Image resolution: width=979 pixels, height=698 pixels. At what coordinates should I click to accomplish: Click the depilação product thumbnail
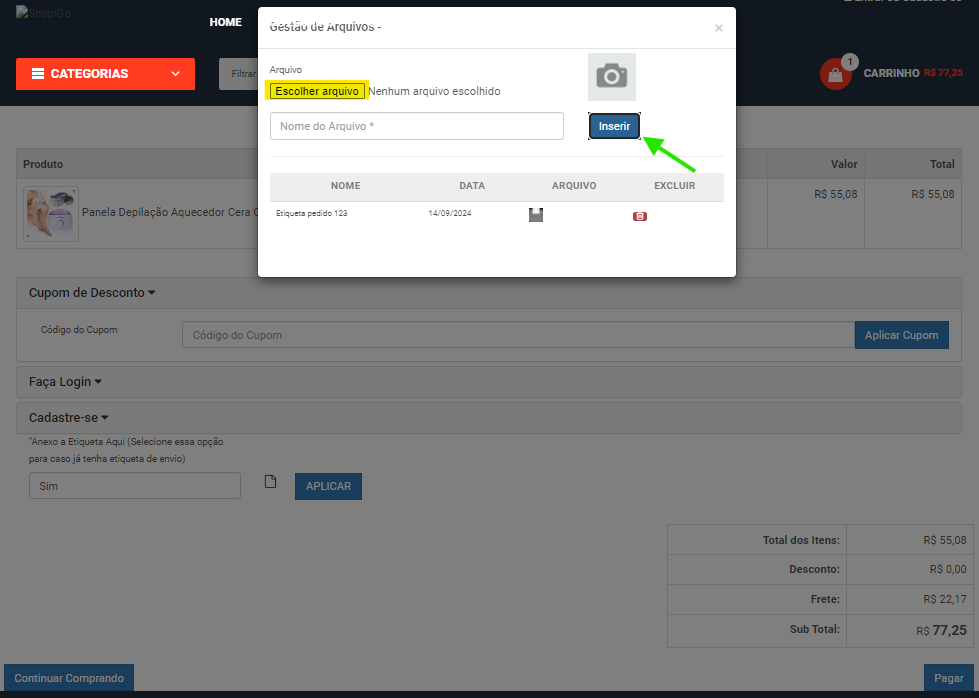(x=50, y=212)
